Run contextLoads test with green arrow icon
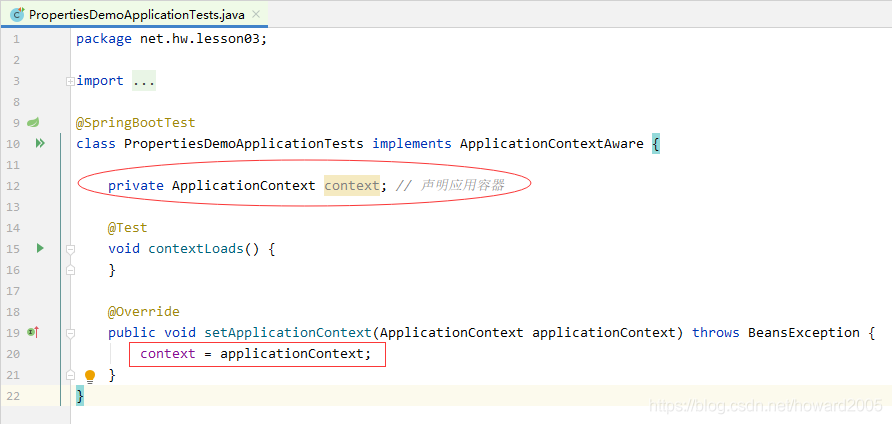The height and width of the screenshot is (424, 892). [40, 248]
